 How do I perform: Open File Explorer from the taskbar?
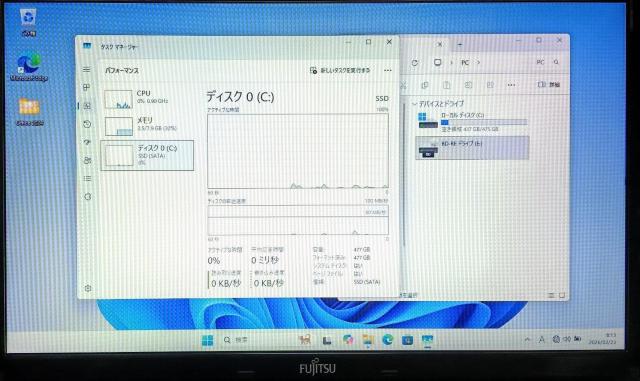[x=368, y=340]
